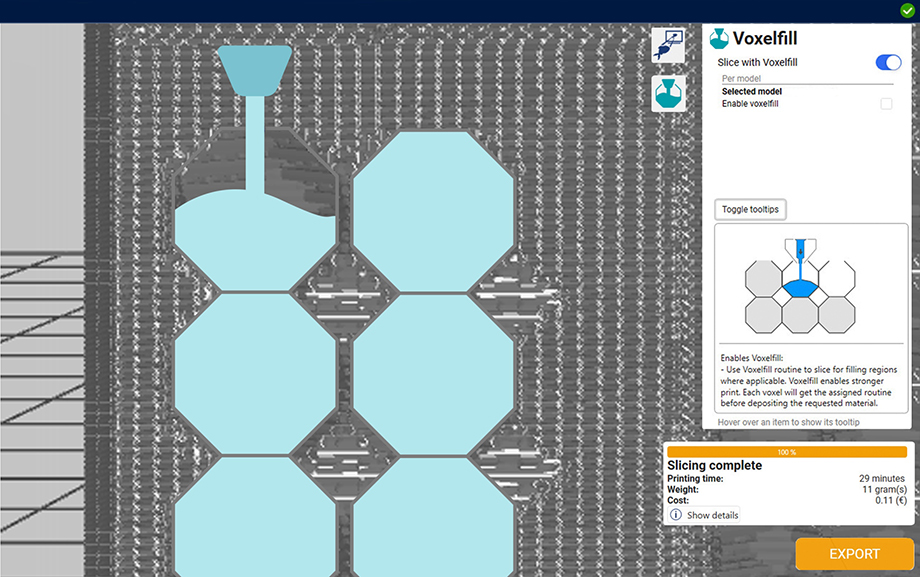
Task: Click the 29 minutes printing time value
Action: coord(880,480)
